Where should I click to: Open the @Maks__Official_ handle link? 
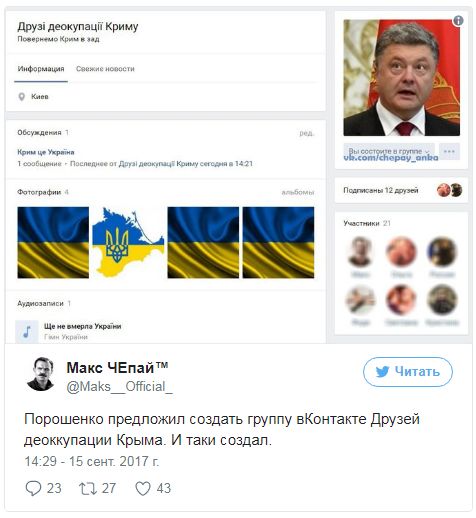(119, 387)
